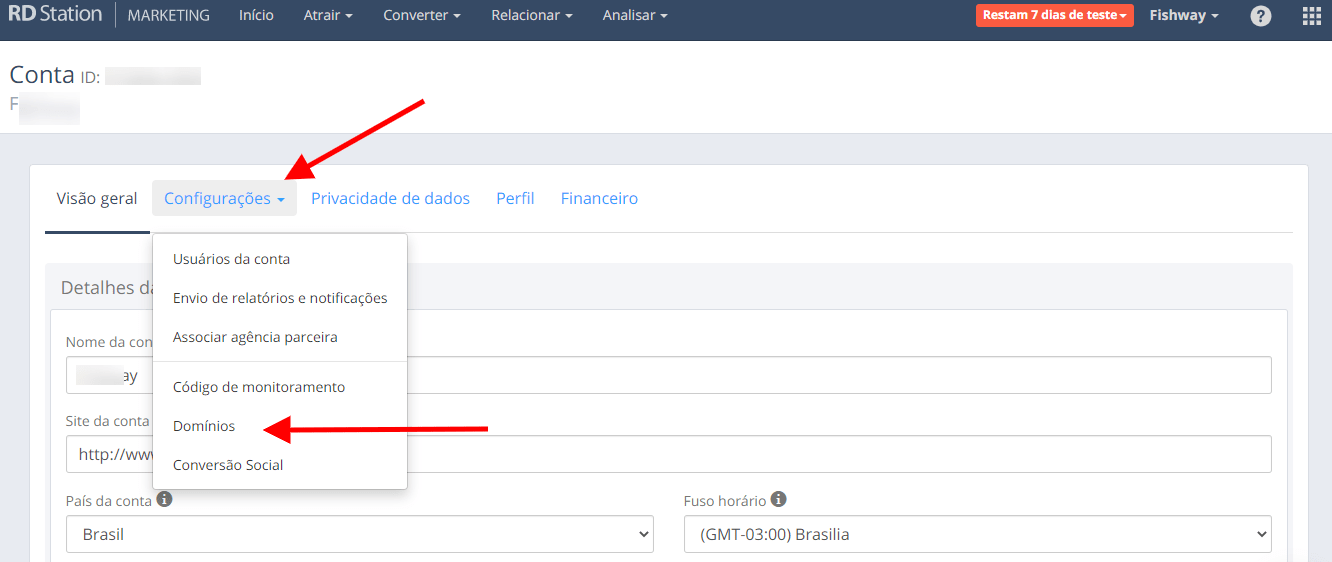Expand the Atrair menu
The height and width of the screenshot is (562, 1332).
[x=328, y=16]
